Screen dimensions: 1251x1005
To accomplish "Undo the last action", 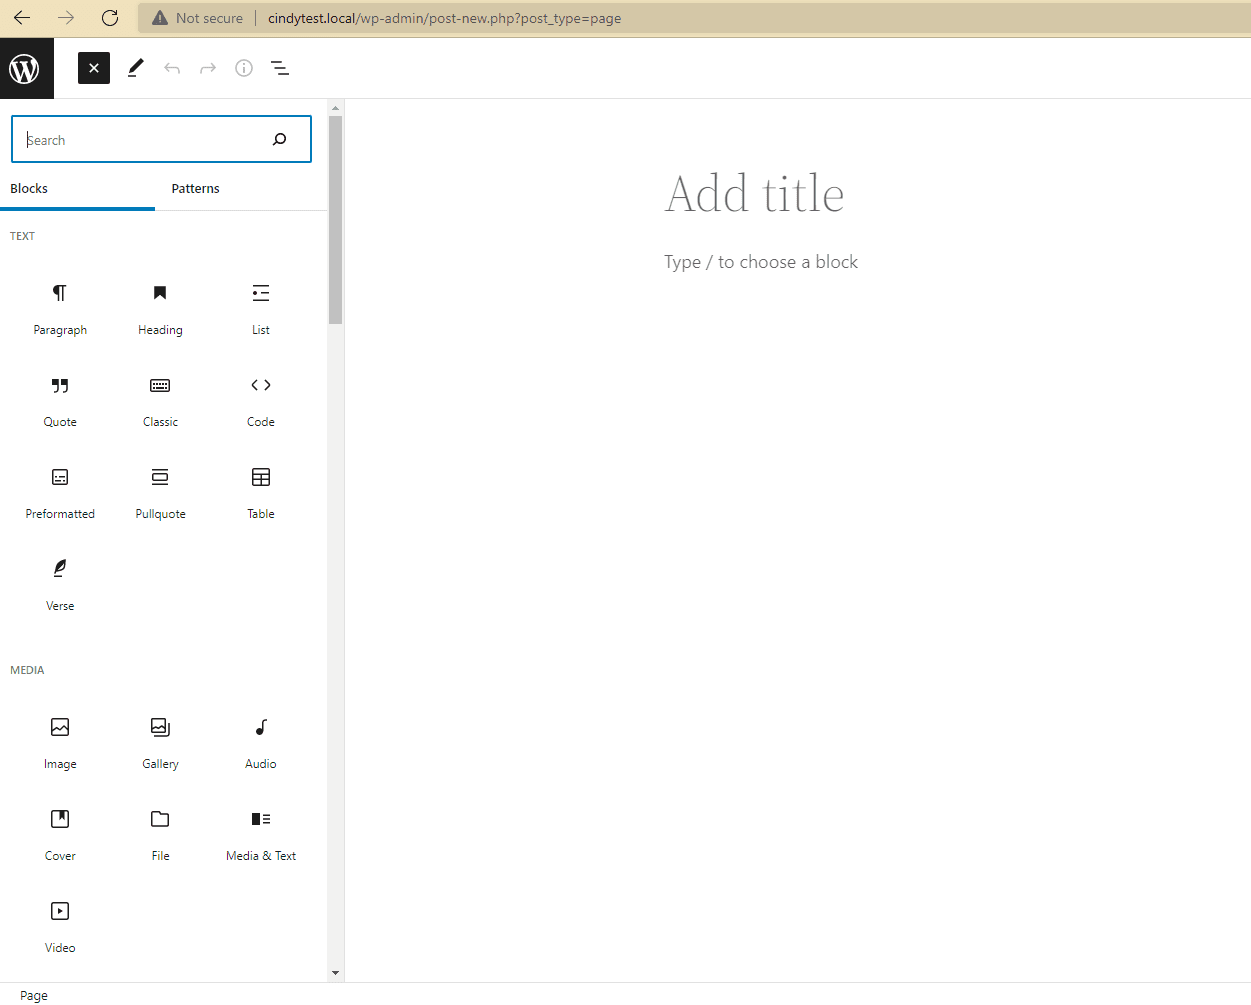I will click(x=171, y=68).
